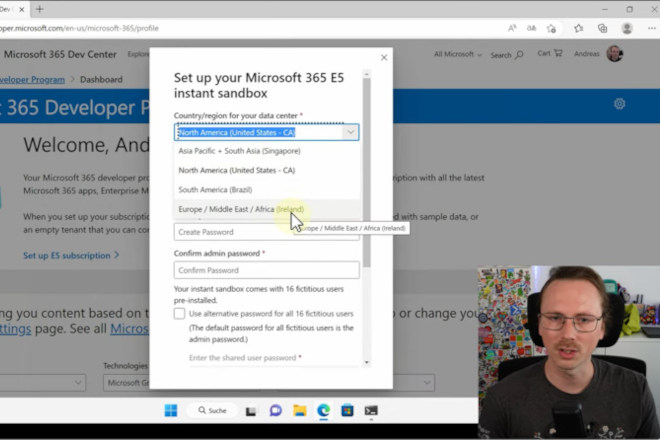The image size is (660, 440).
Task: Open the dropdown right of the dialog
Action: coord(414,383)
